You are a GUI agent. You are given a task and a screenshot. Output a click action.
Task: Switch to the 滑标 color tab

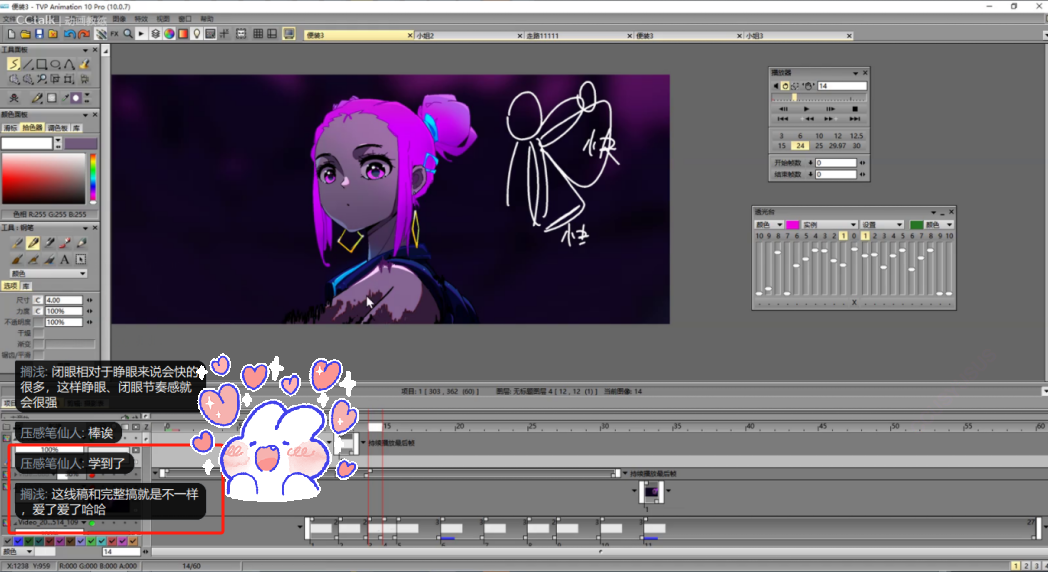click(10, 128)
